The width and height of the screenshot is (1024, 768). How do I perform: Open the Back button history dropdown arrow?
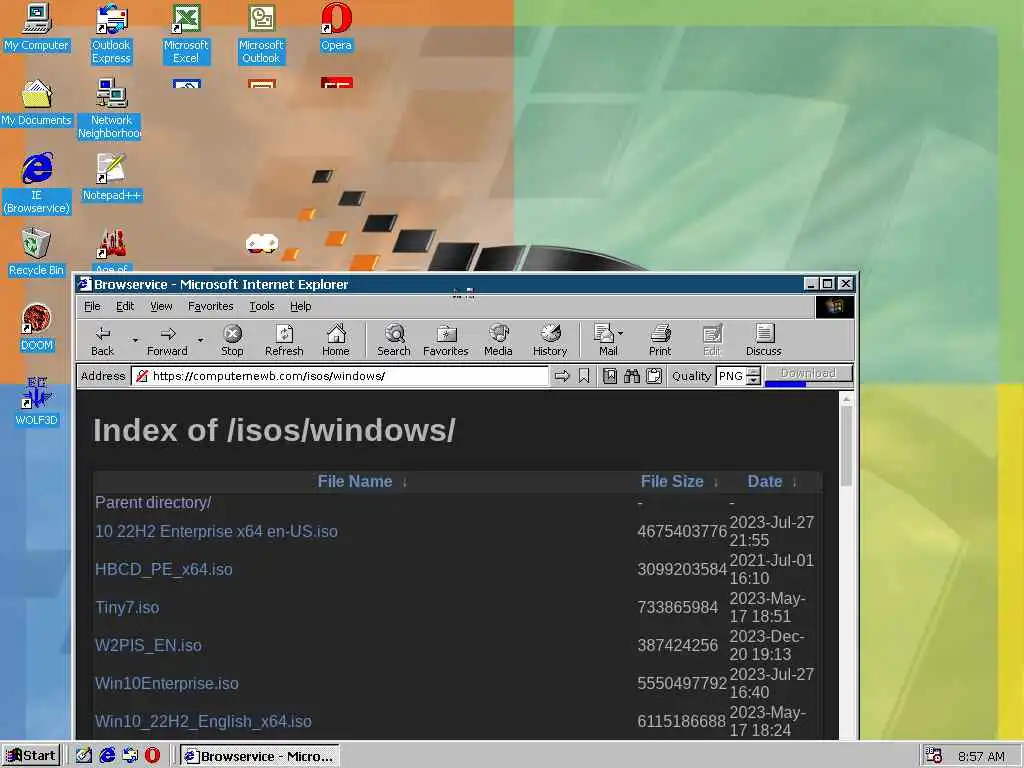135,340
